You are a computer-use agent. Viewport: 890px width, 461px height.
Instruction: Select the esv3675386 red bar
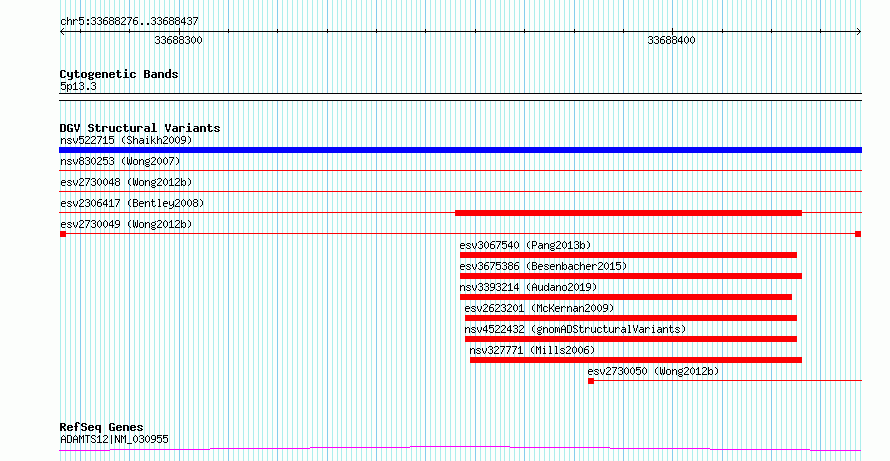tap(631, 276)
